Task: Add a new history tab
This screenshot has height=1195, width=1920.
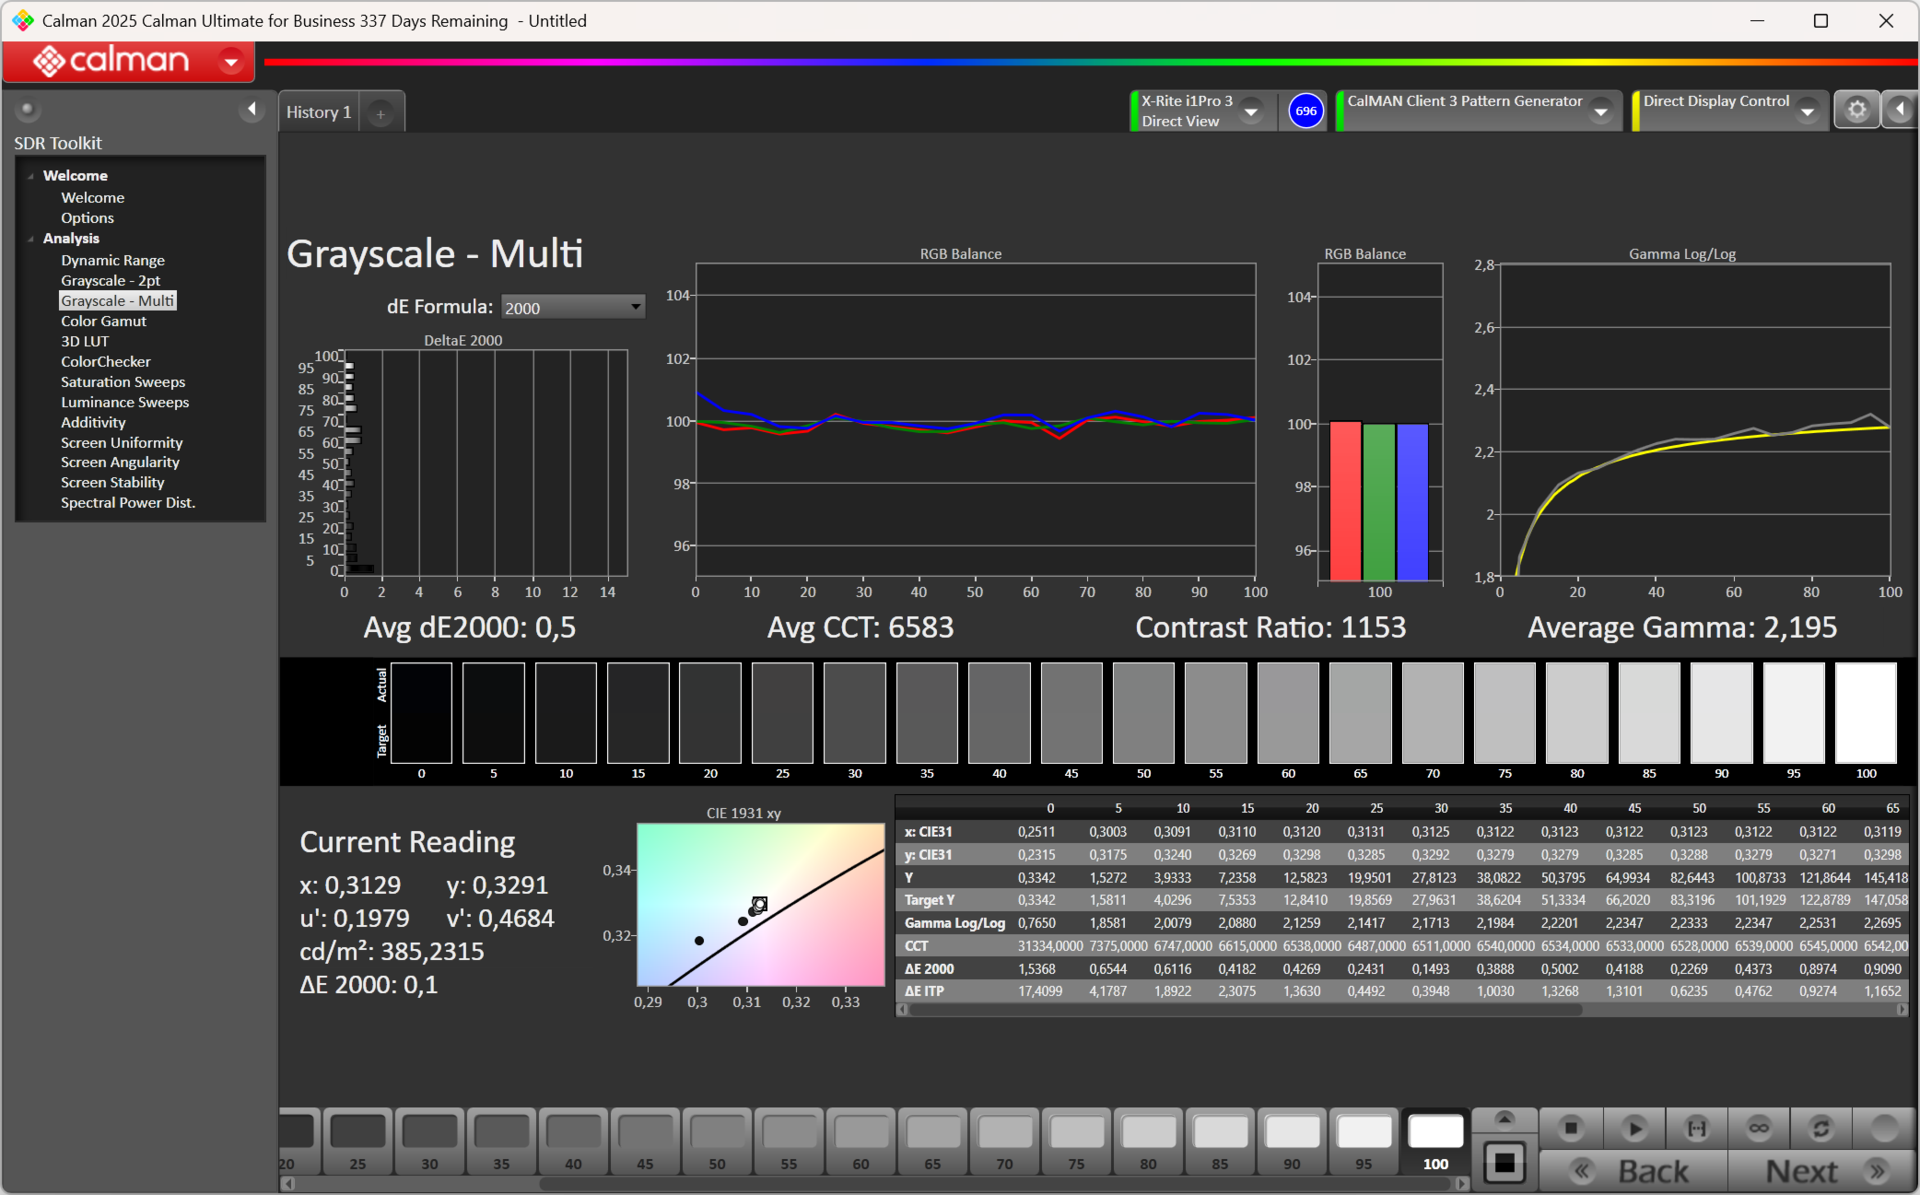Action: (380, 114)
